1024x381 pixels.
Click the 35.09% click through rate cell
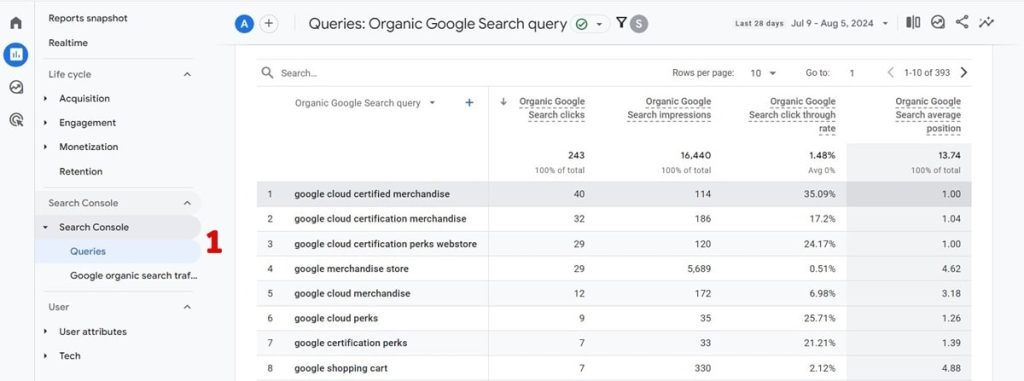click(x=821, y=194)
